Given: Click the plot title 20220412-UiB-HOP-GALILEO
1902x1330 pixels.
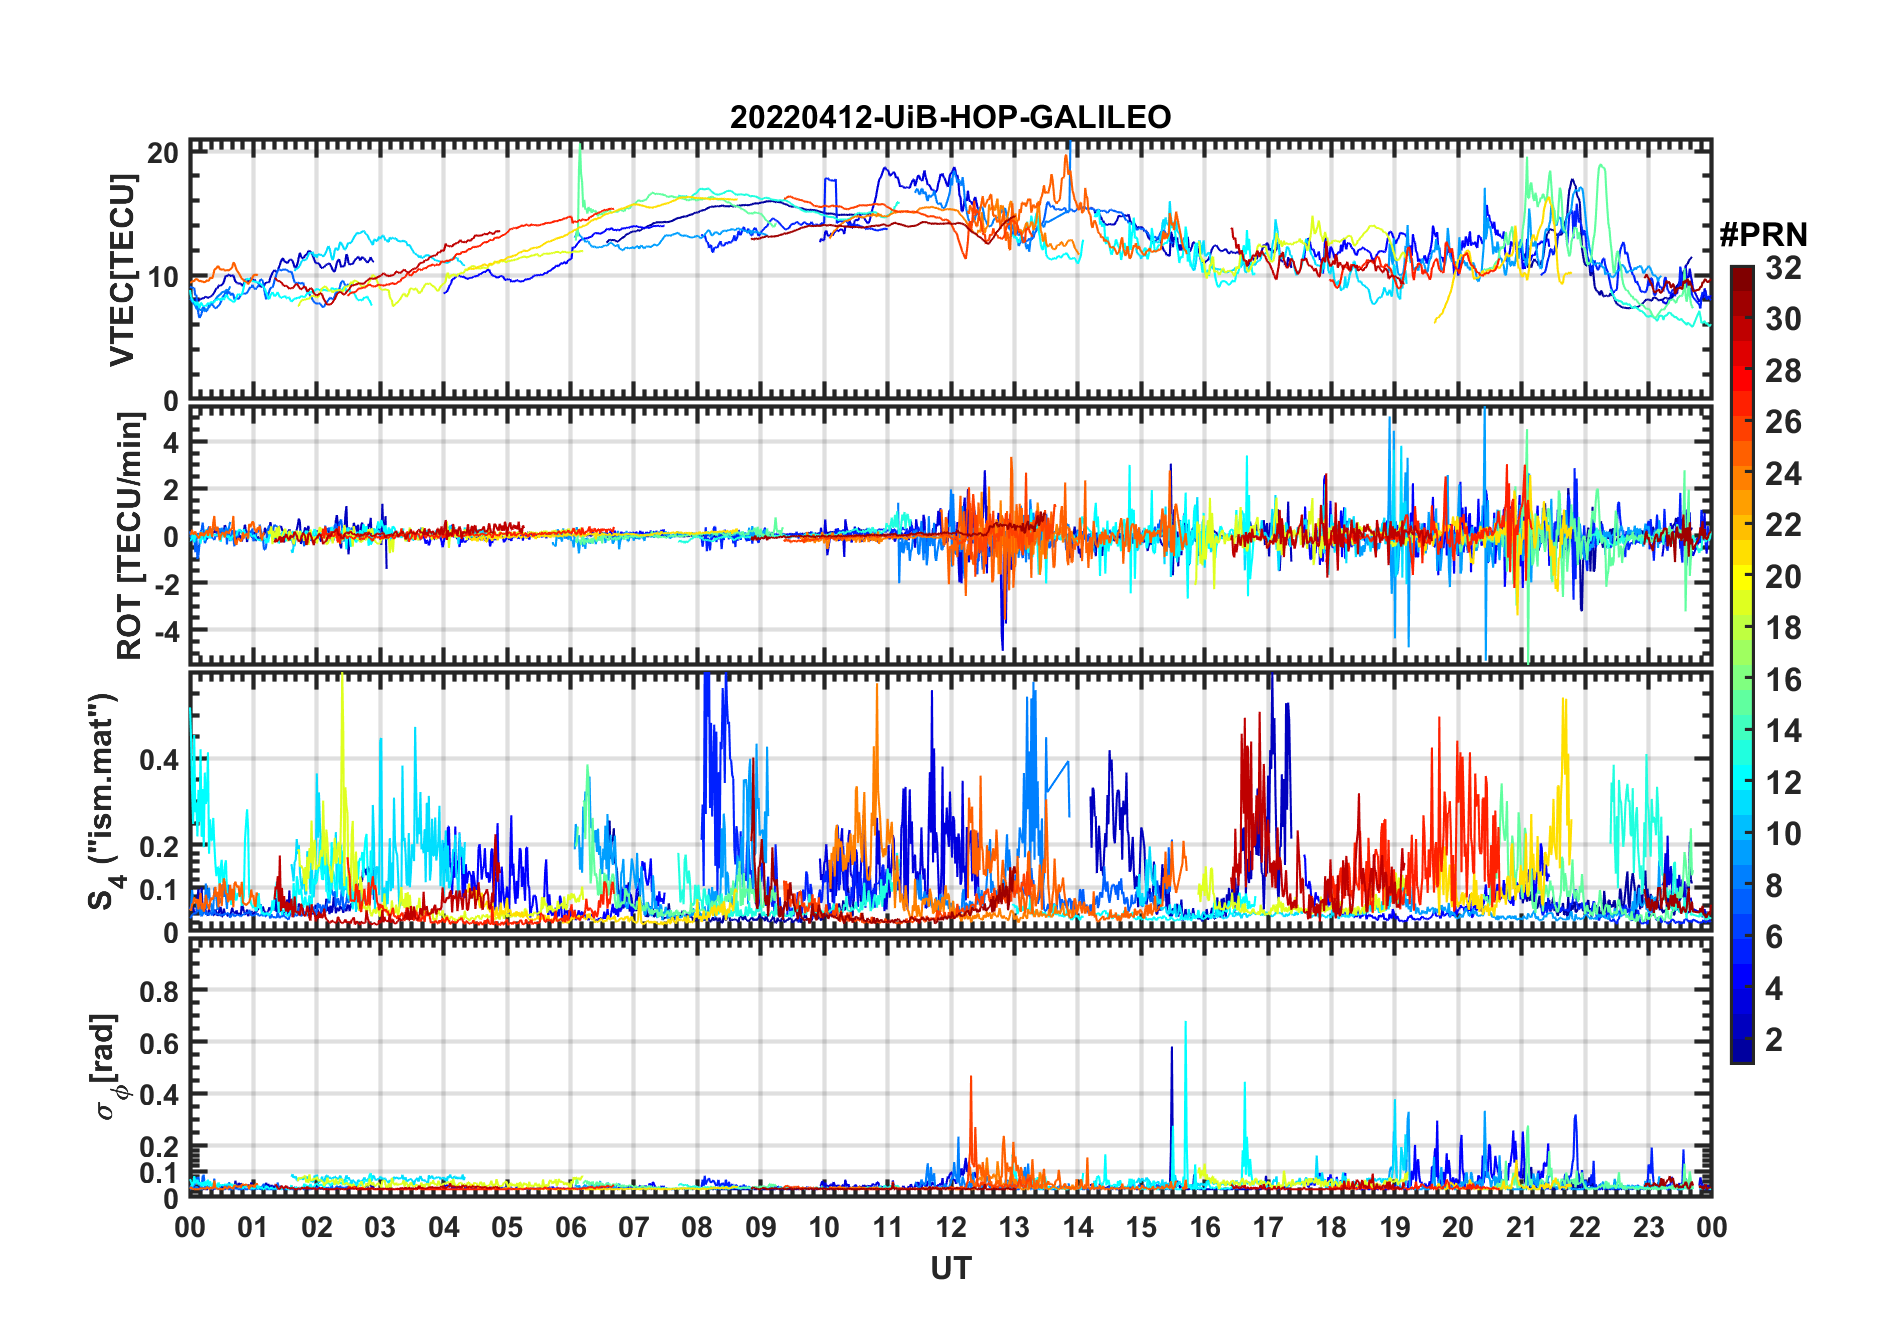Looking at the screenshot, I should pyautogui.click(x=950, y=118).
